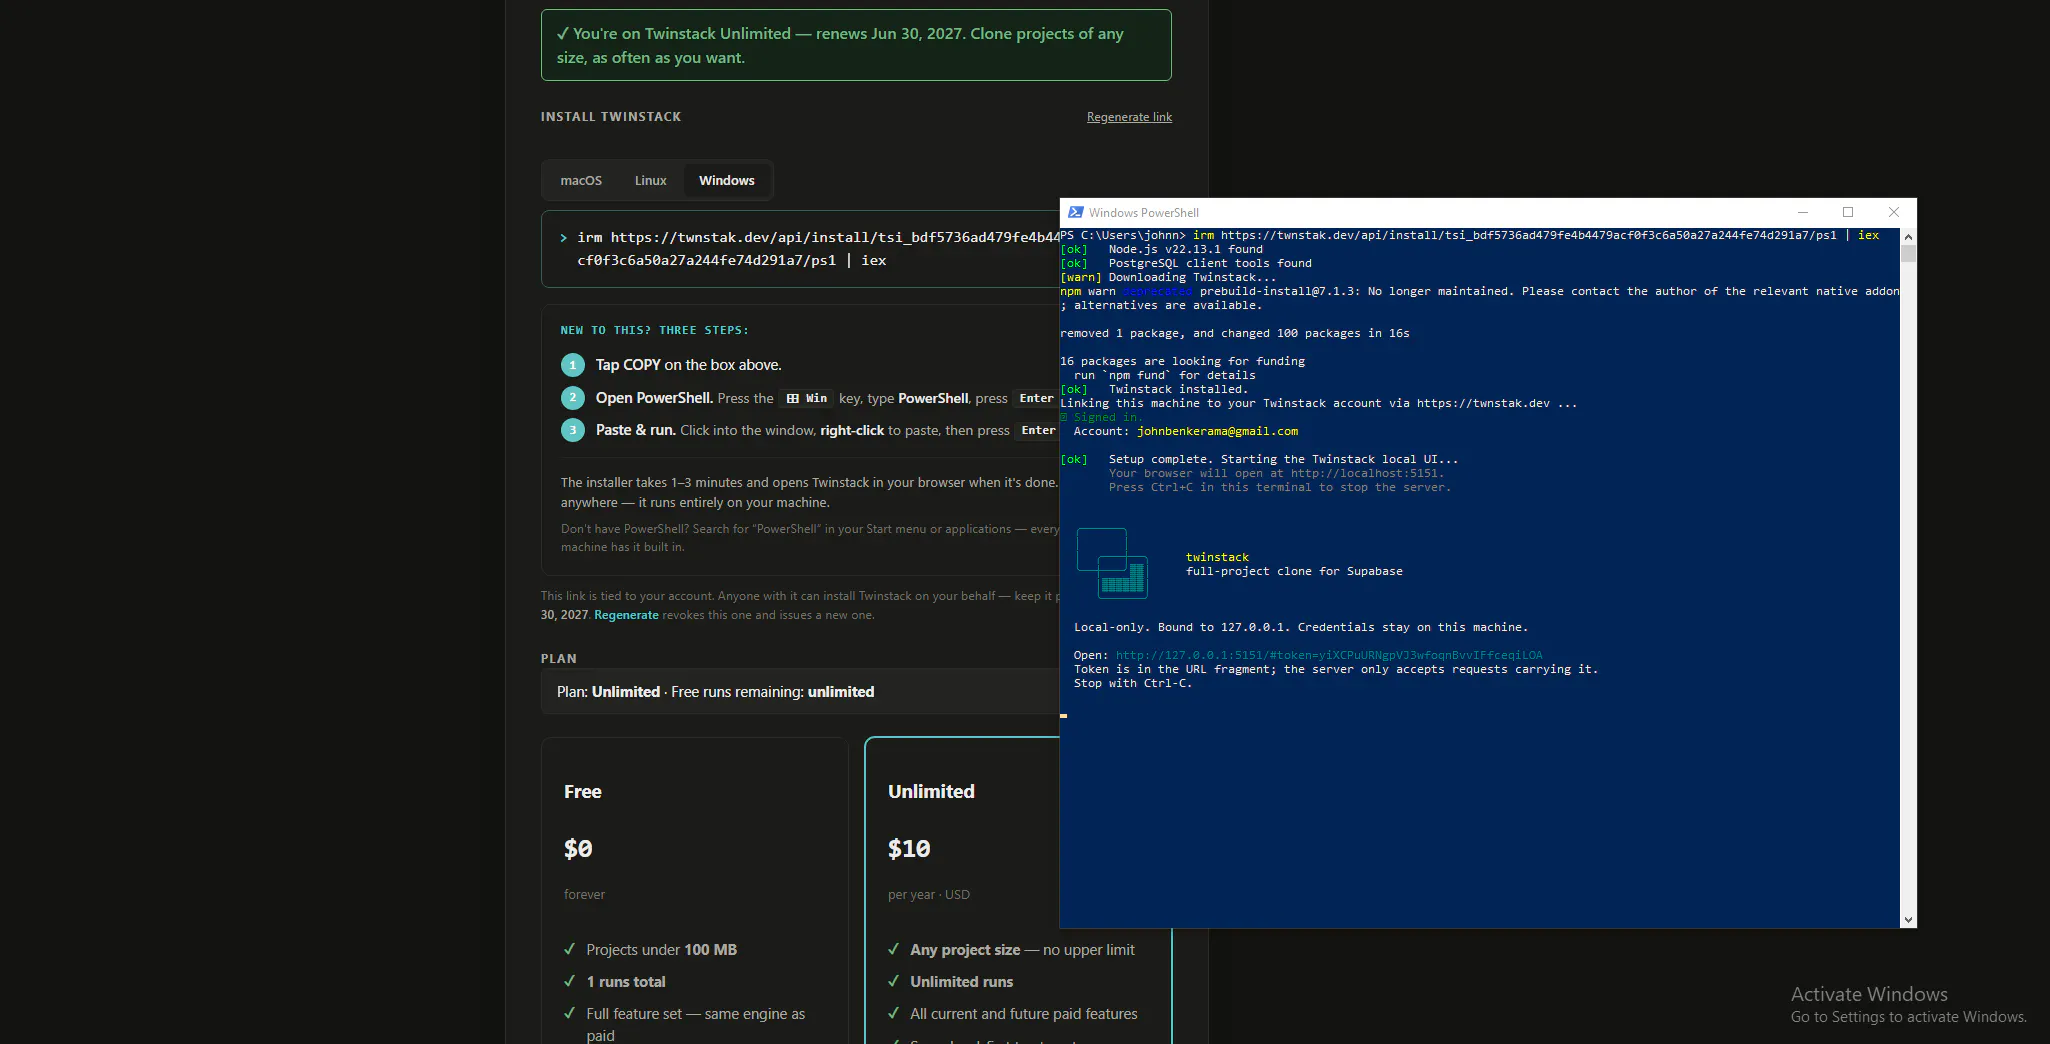Click 'full-project clone for Supabase' in PowerShell

[1294, 572]
